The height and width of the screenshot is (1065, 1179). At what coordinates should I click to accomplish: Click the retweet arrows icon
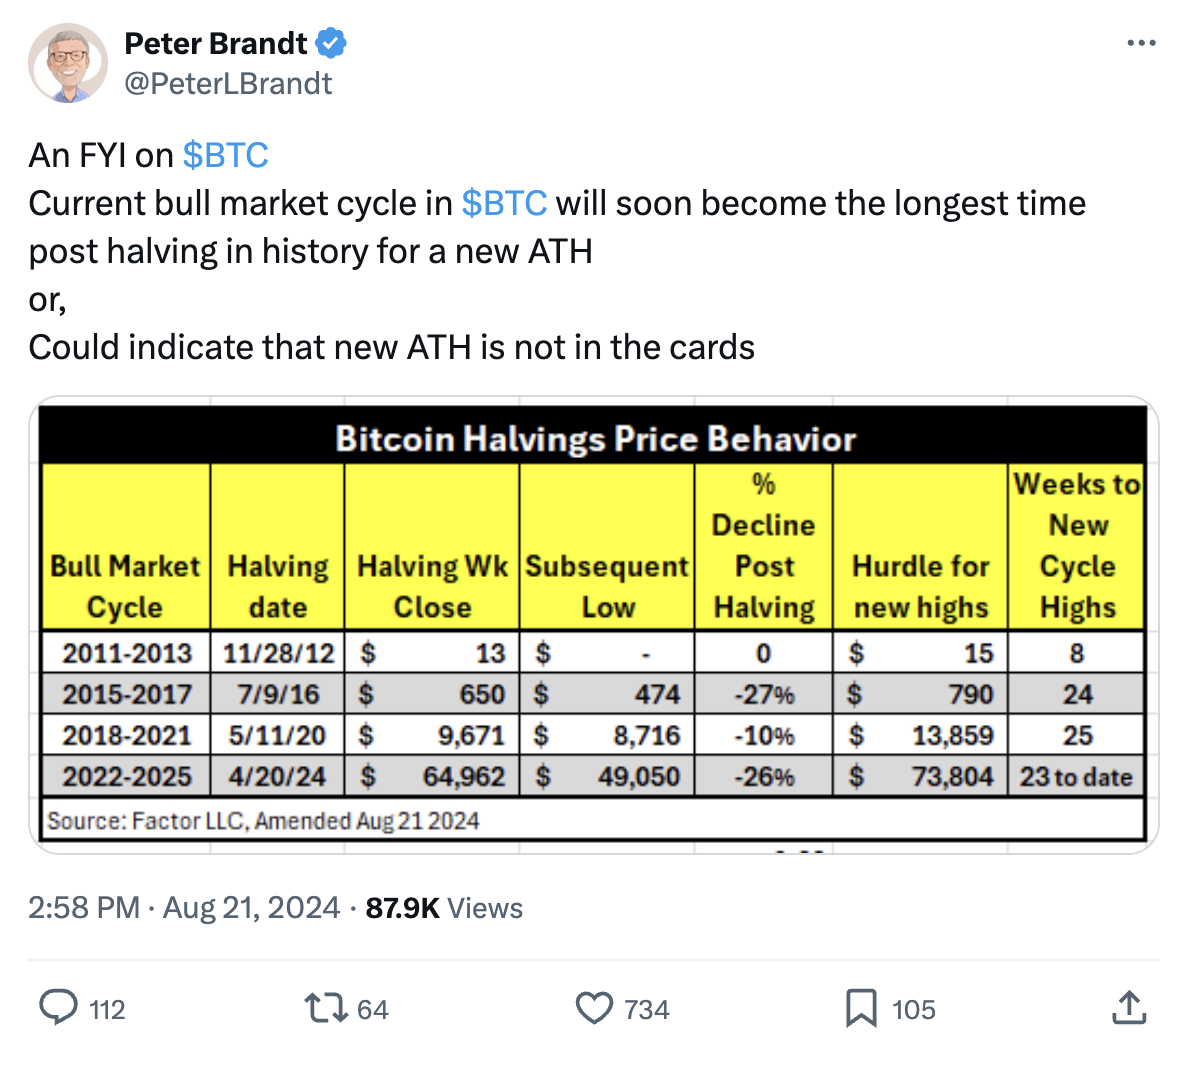coord(325,1008)
